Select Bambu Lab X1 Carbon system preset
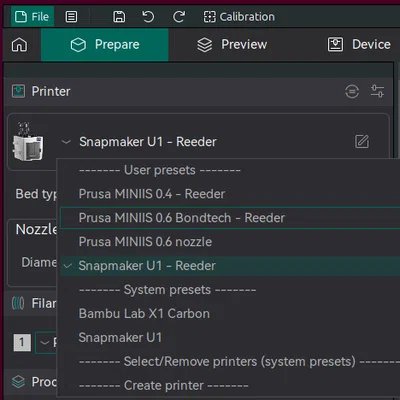 point(230,314)
